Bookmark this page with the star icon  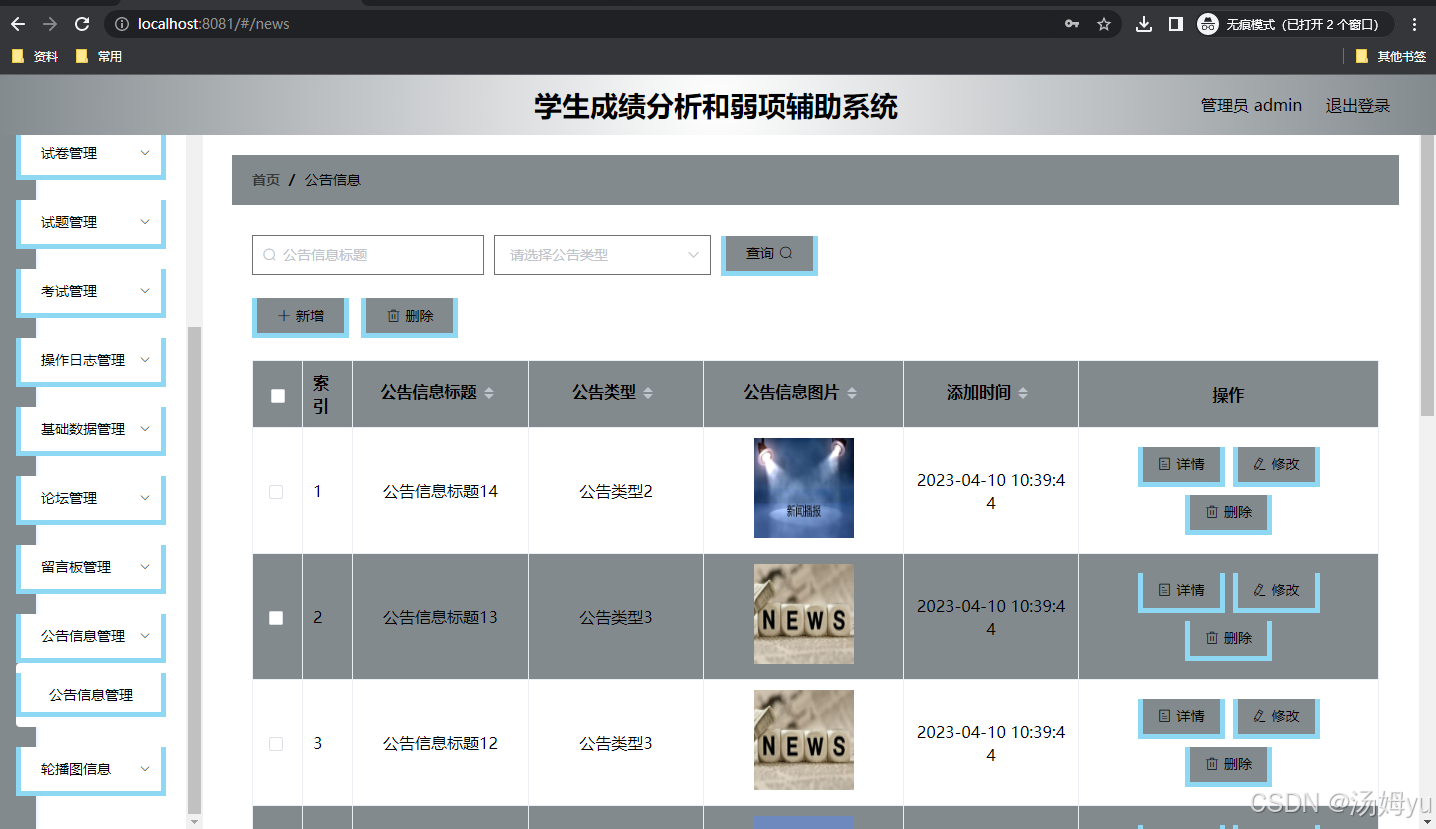[x=1104, y=24]
